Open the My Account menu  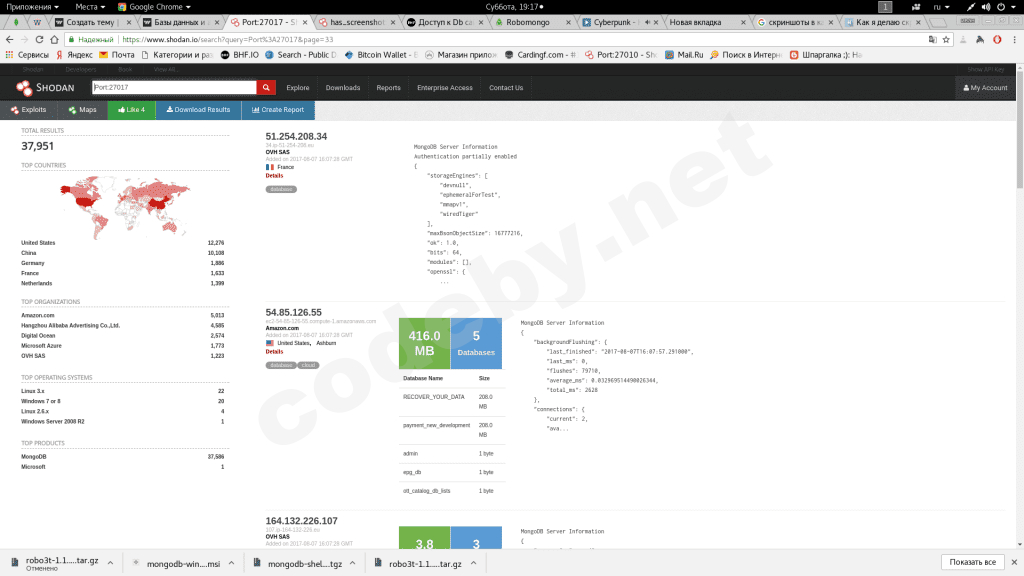(985, 88)
